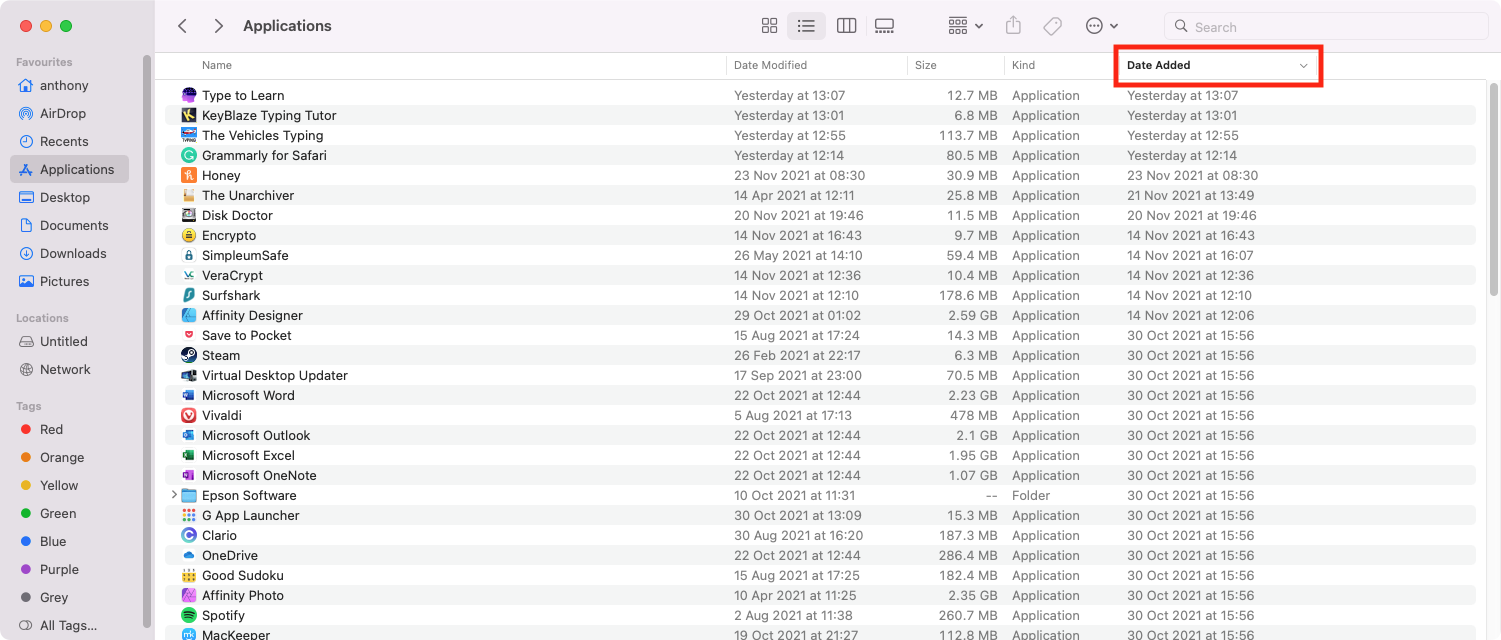Select the Steam app icon

(x=189, y=355)
